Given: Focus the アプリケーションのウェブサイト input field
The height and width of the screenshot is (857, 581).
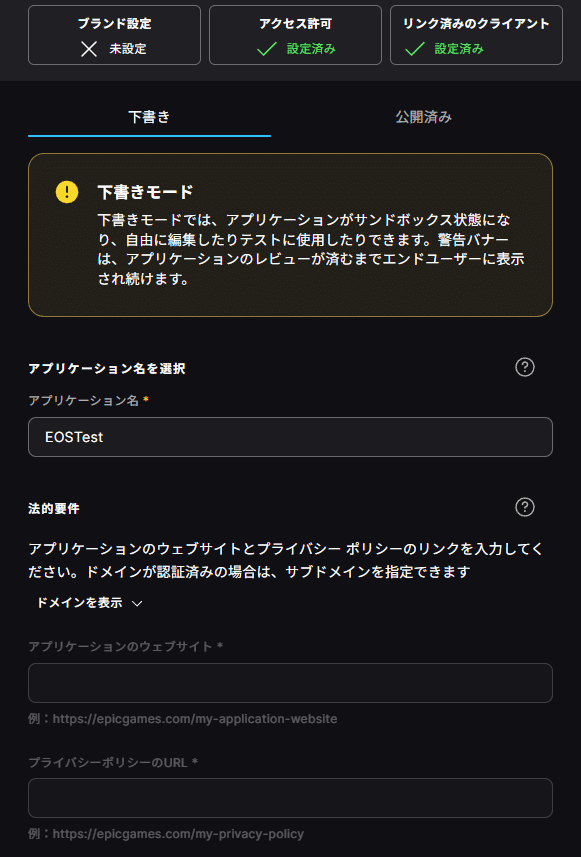Looking at the screenshot, I should pyautogui.click(x=290, y=683).
